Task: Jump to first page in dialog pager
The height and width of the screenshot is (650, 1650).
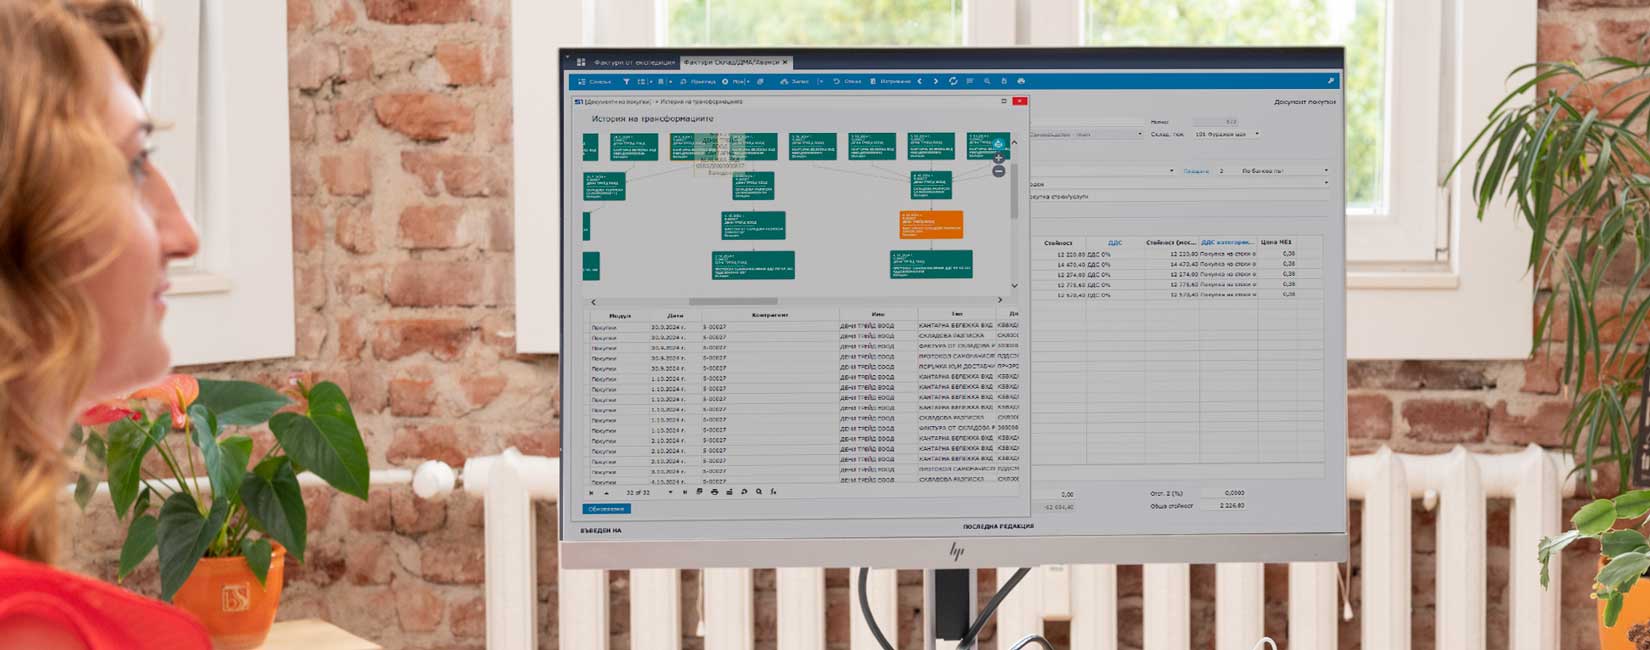Action: 591,492
